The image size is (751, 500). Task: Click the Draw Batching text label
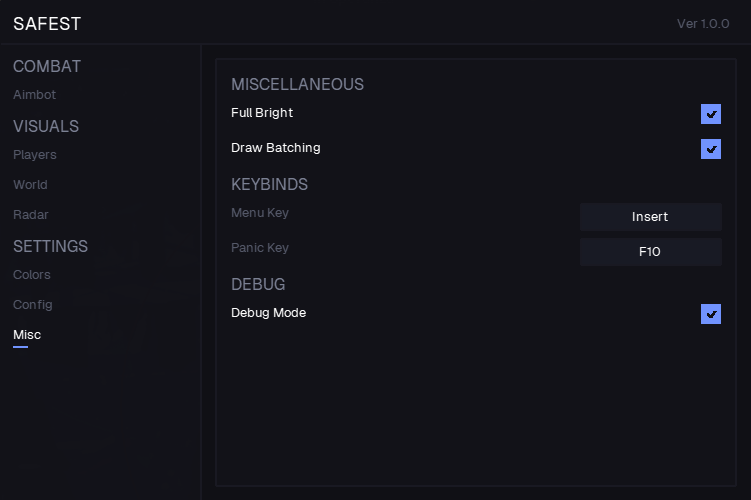click(276, 148)
